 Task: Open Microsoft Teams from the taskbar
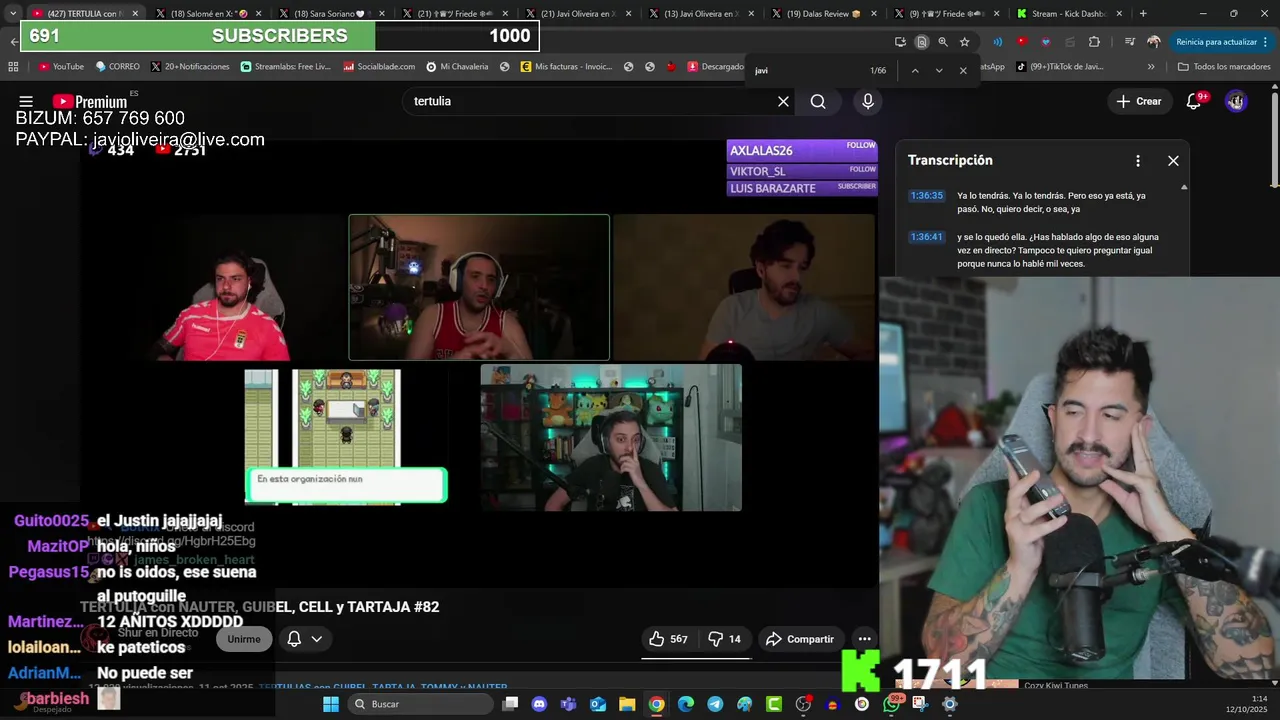pos(569,704)
